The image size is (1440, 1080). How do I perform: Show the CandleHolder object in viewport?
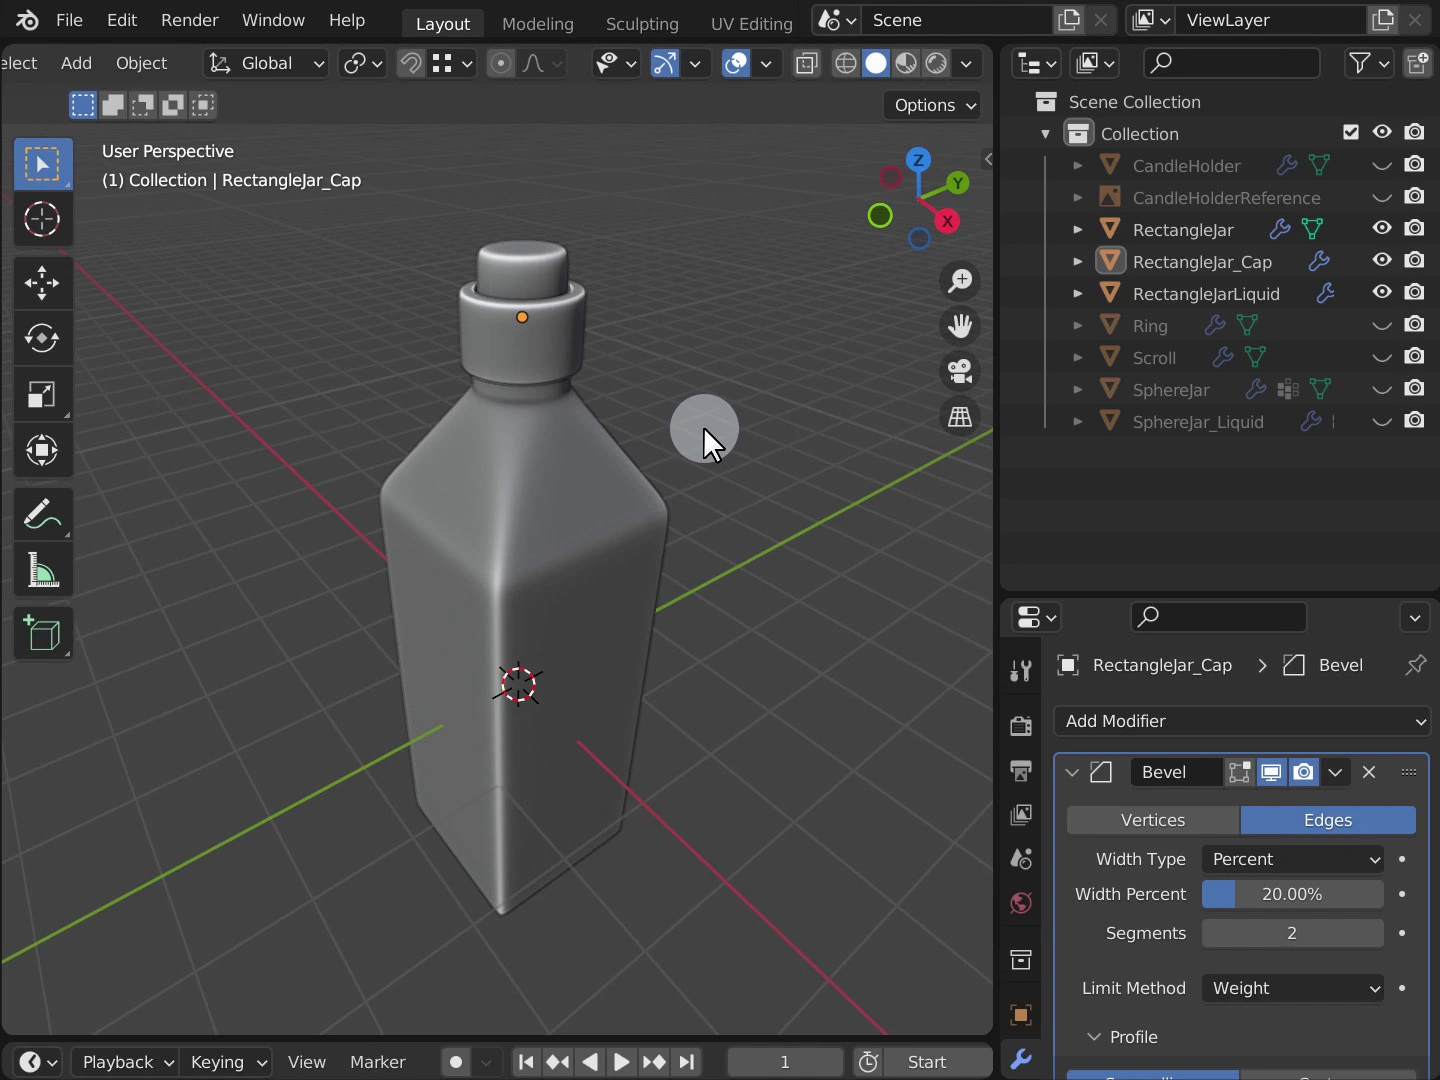pos(1382,165)
